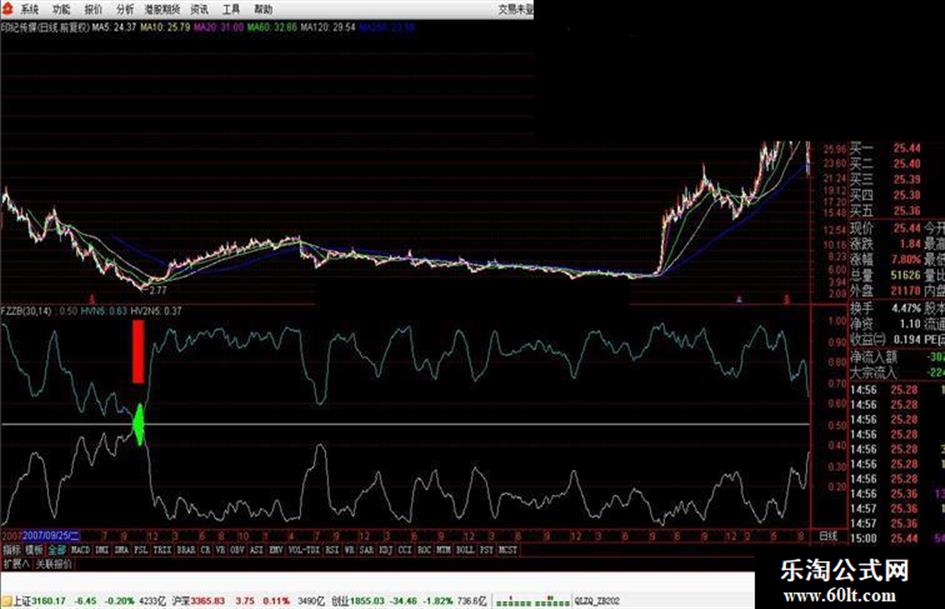The image size is (945, 609).
Task: Select the KDJ indicator tab
Action: point(386,550)
